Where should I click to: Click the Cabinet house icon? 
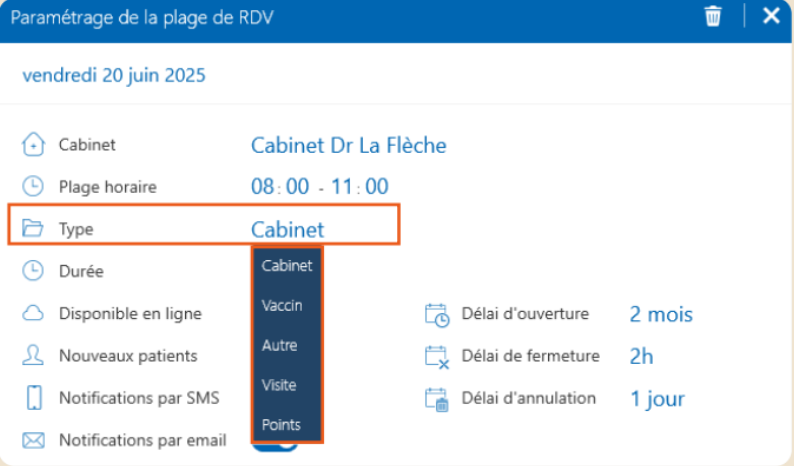[x=33, y=145]
